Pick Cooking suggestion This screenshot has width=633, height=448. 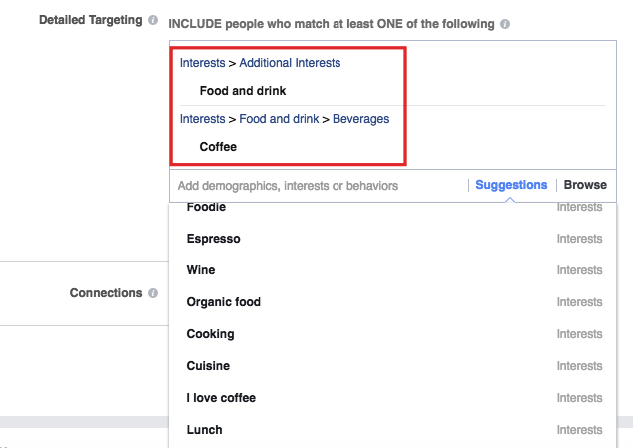tap(393, 334)
